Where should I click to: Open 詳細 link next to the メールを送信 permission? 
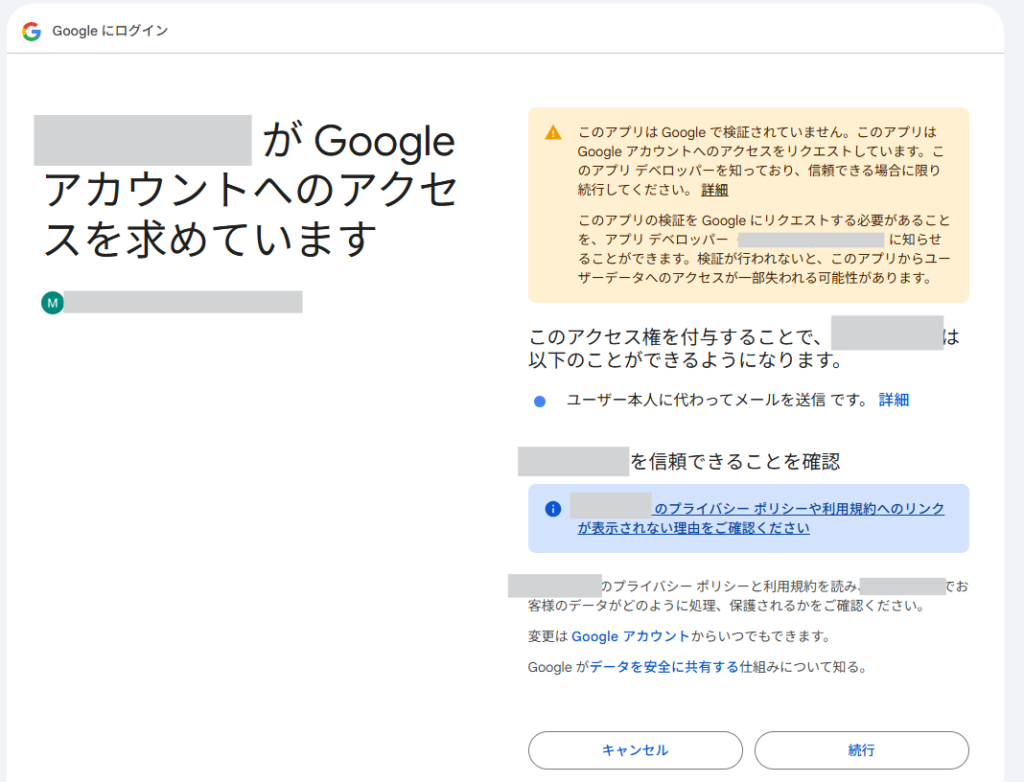pos(893,400)
